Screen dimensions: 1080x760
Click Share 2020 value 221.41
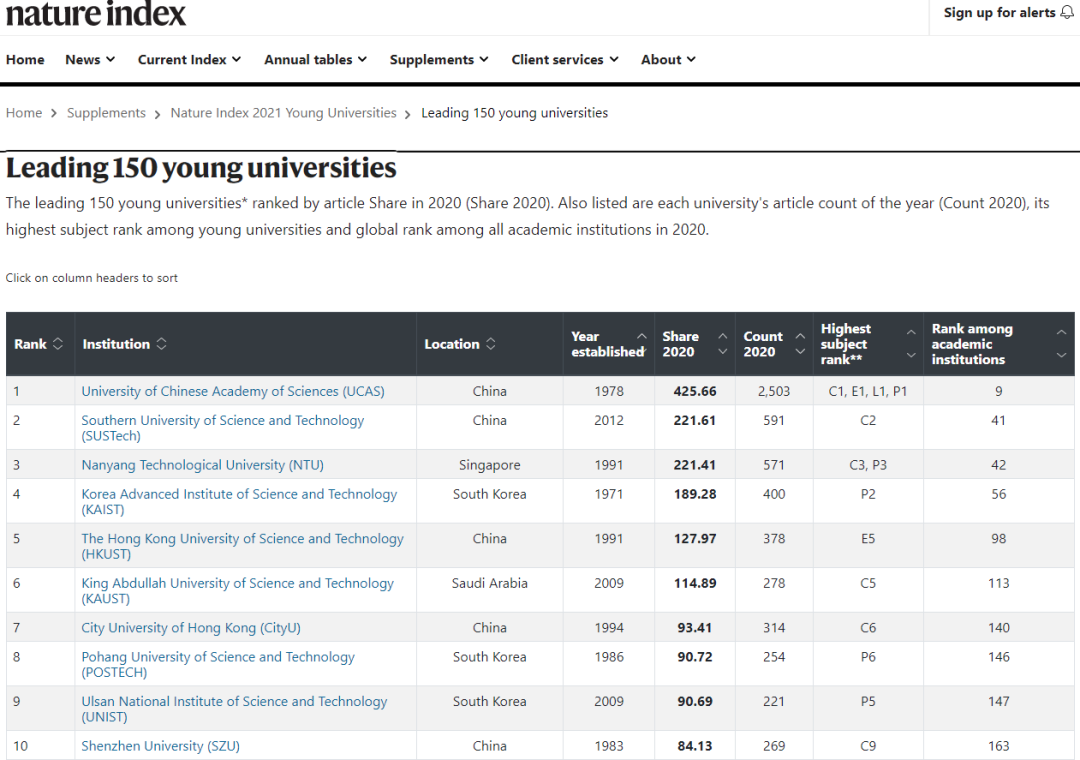pos(694,465)
